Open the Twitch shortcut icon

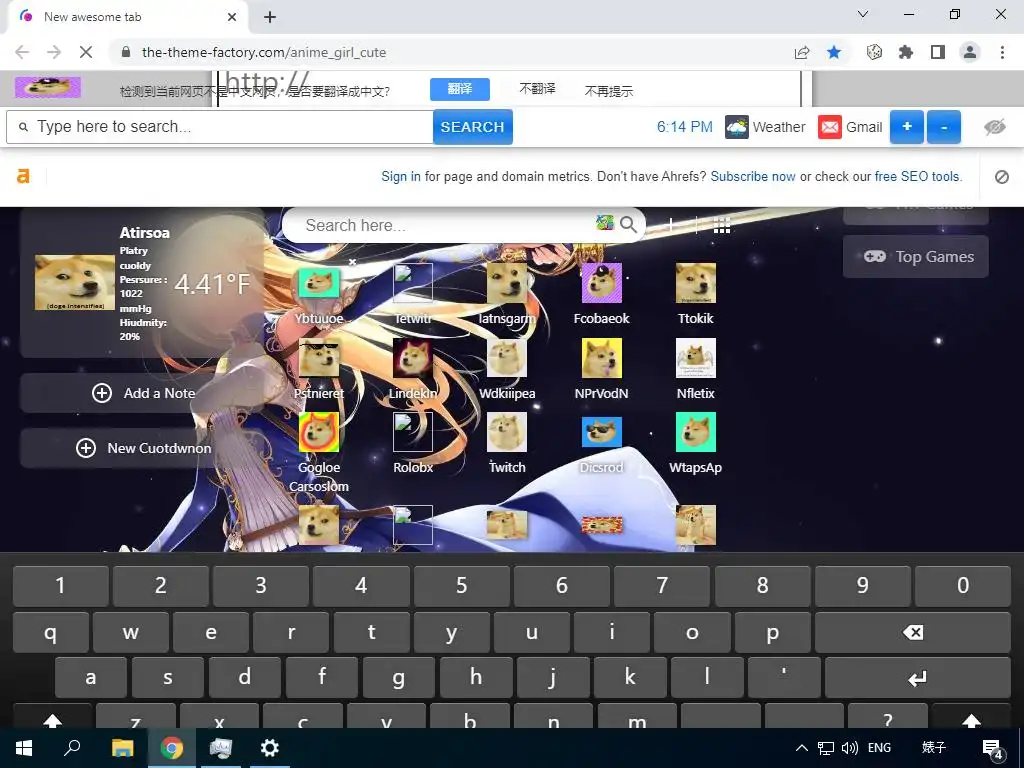tap(507, 432)
